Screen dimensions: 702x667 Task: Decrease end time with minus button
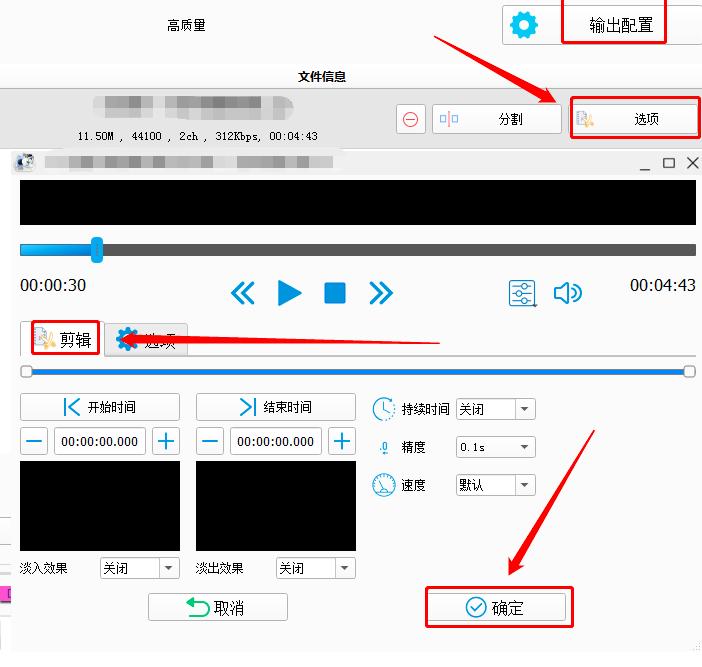[x=210, y=441]
